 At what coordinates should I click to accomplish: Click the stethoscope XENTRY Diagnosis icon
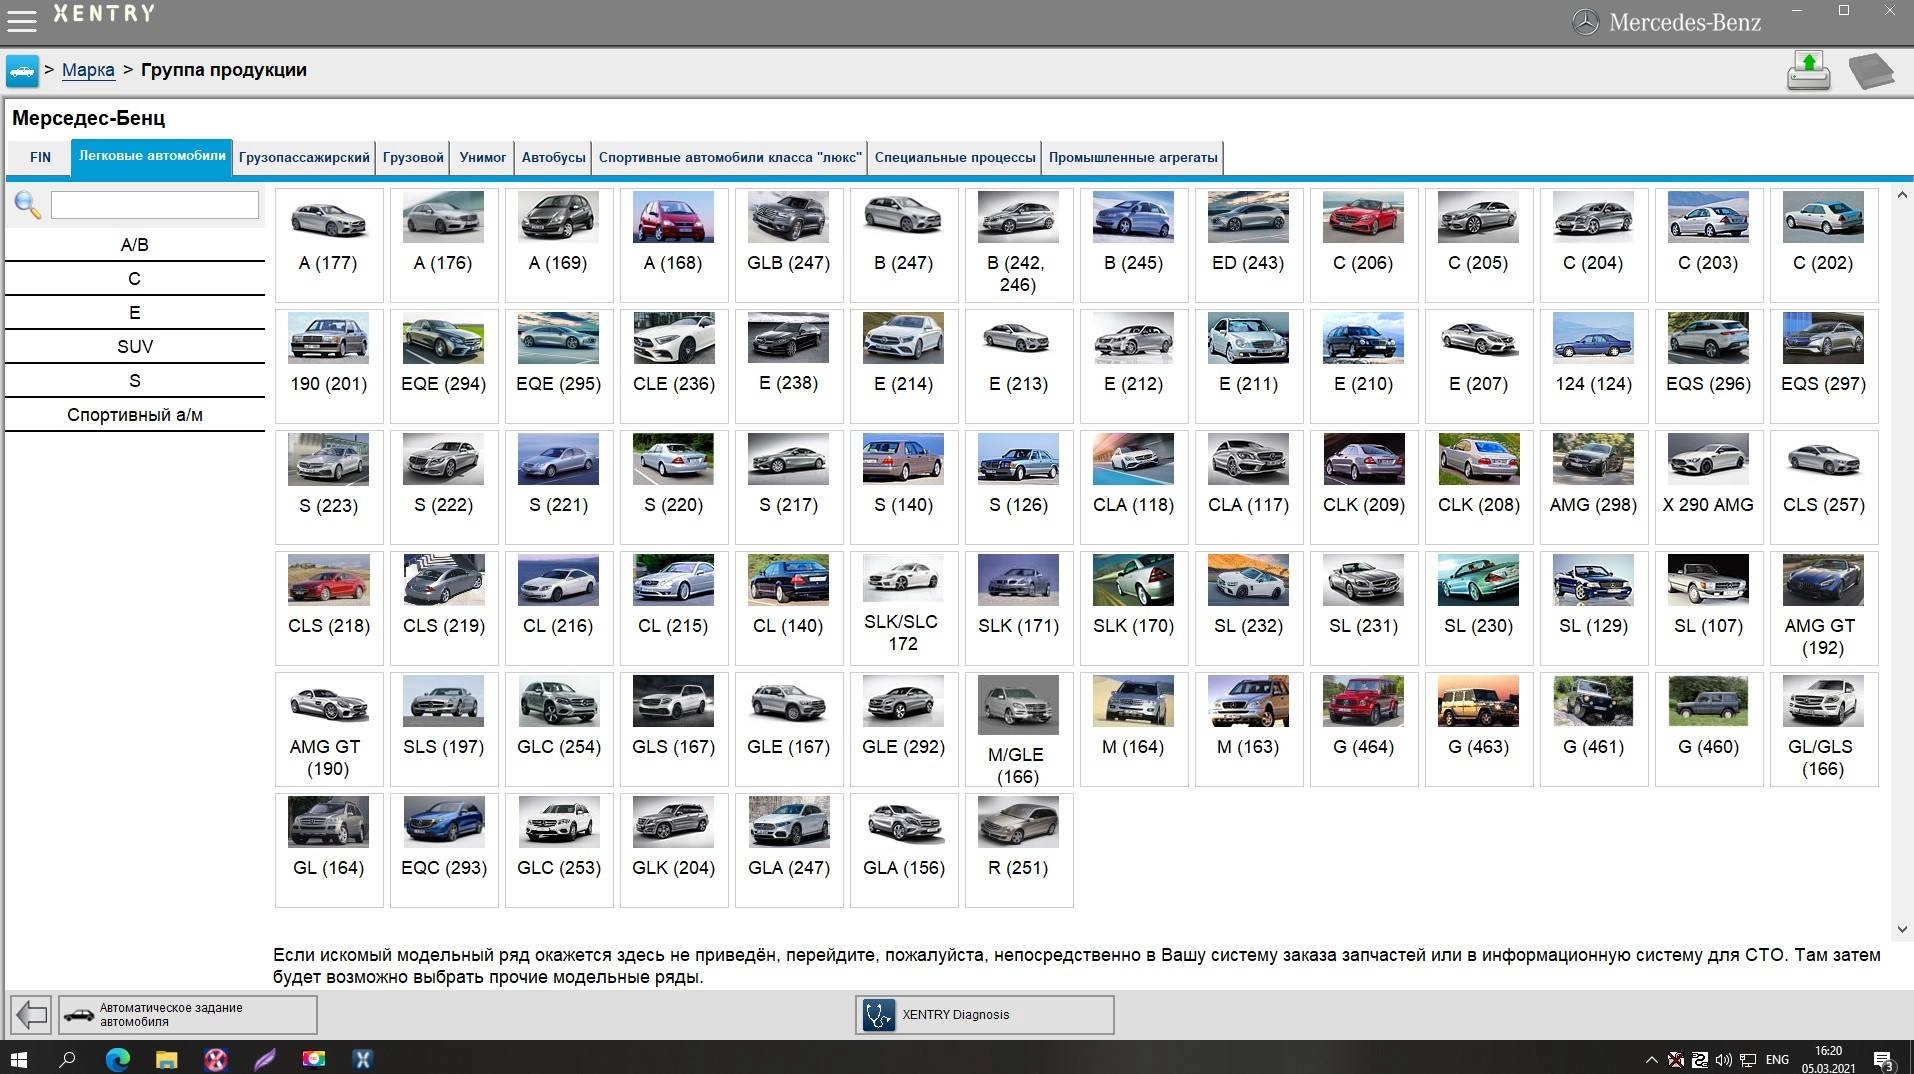(x=878, y=1015)
